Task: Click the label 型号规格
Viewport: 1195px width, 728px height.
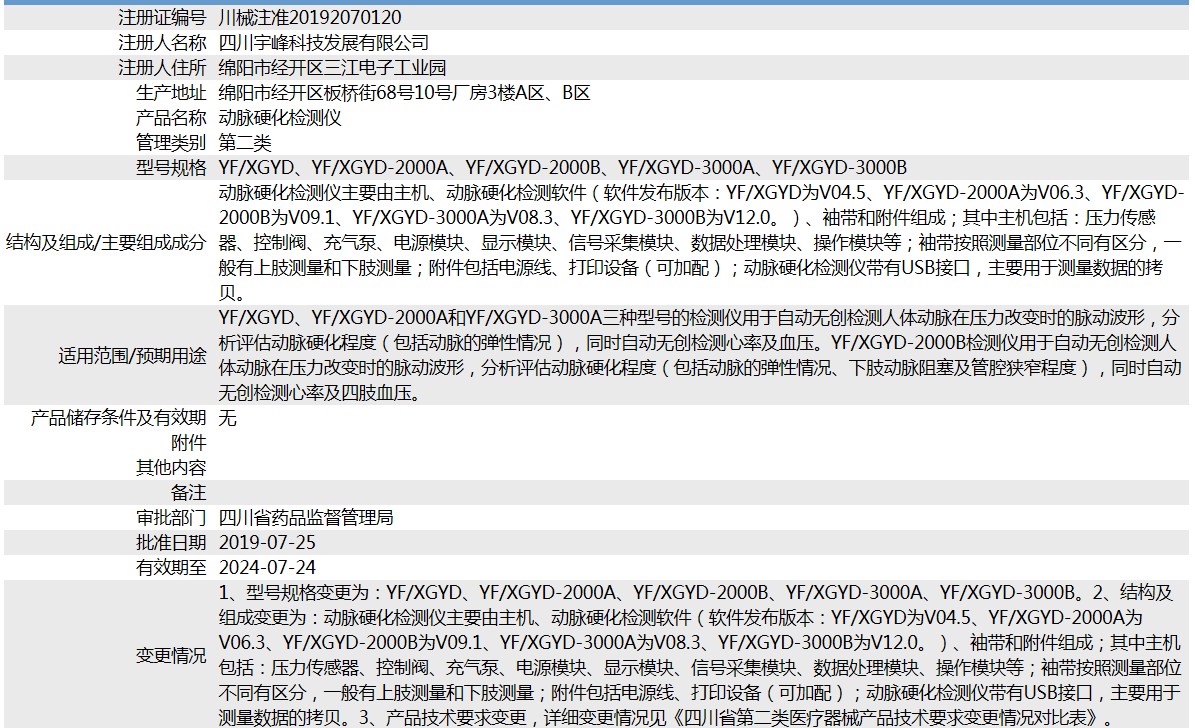Action: 171,168
